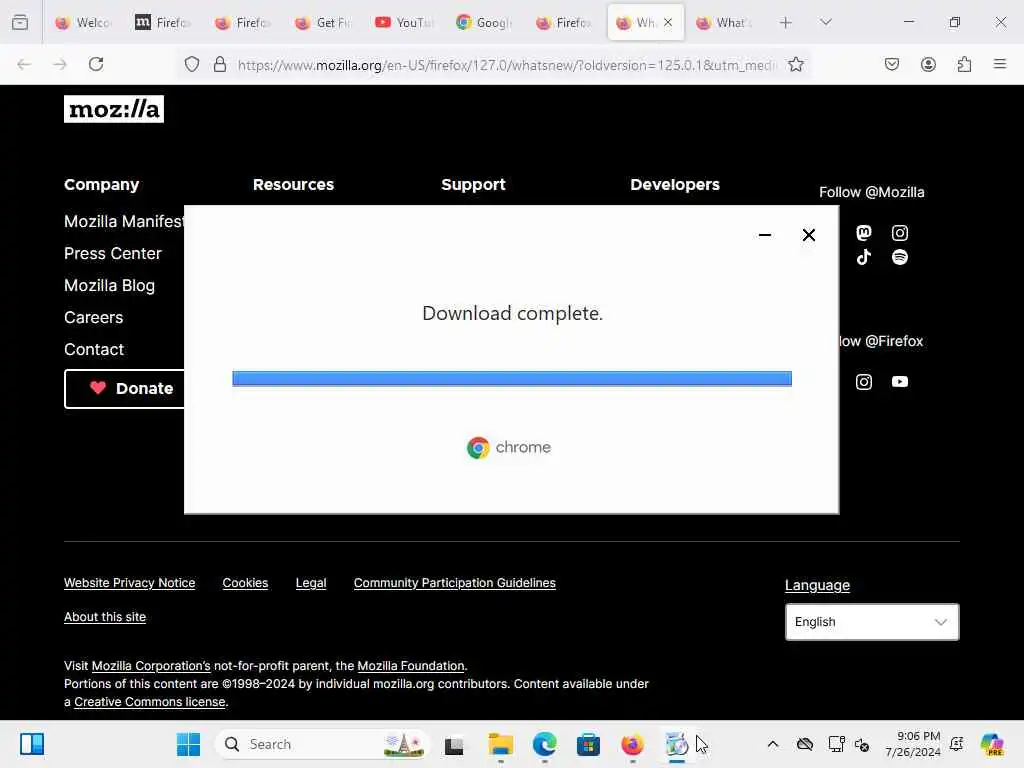
Task: Click the Chrome installer taskbar icon
Action: click(x=677, y=744)
